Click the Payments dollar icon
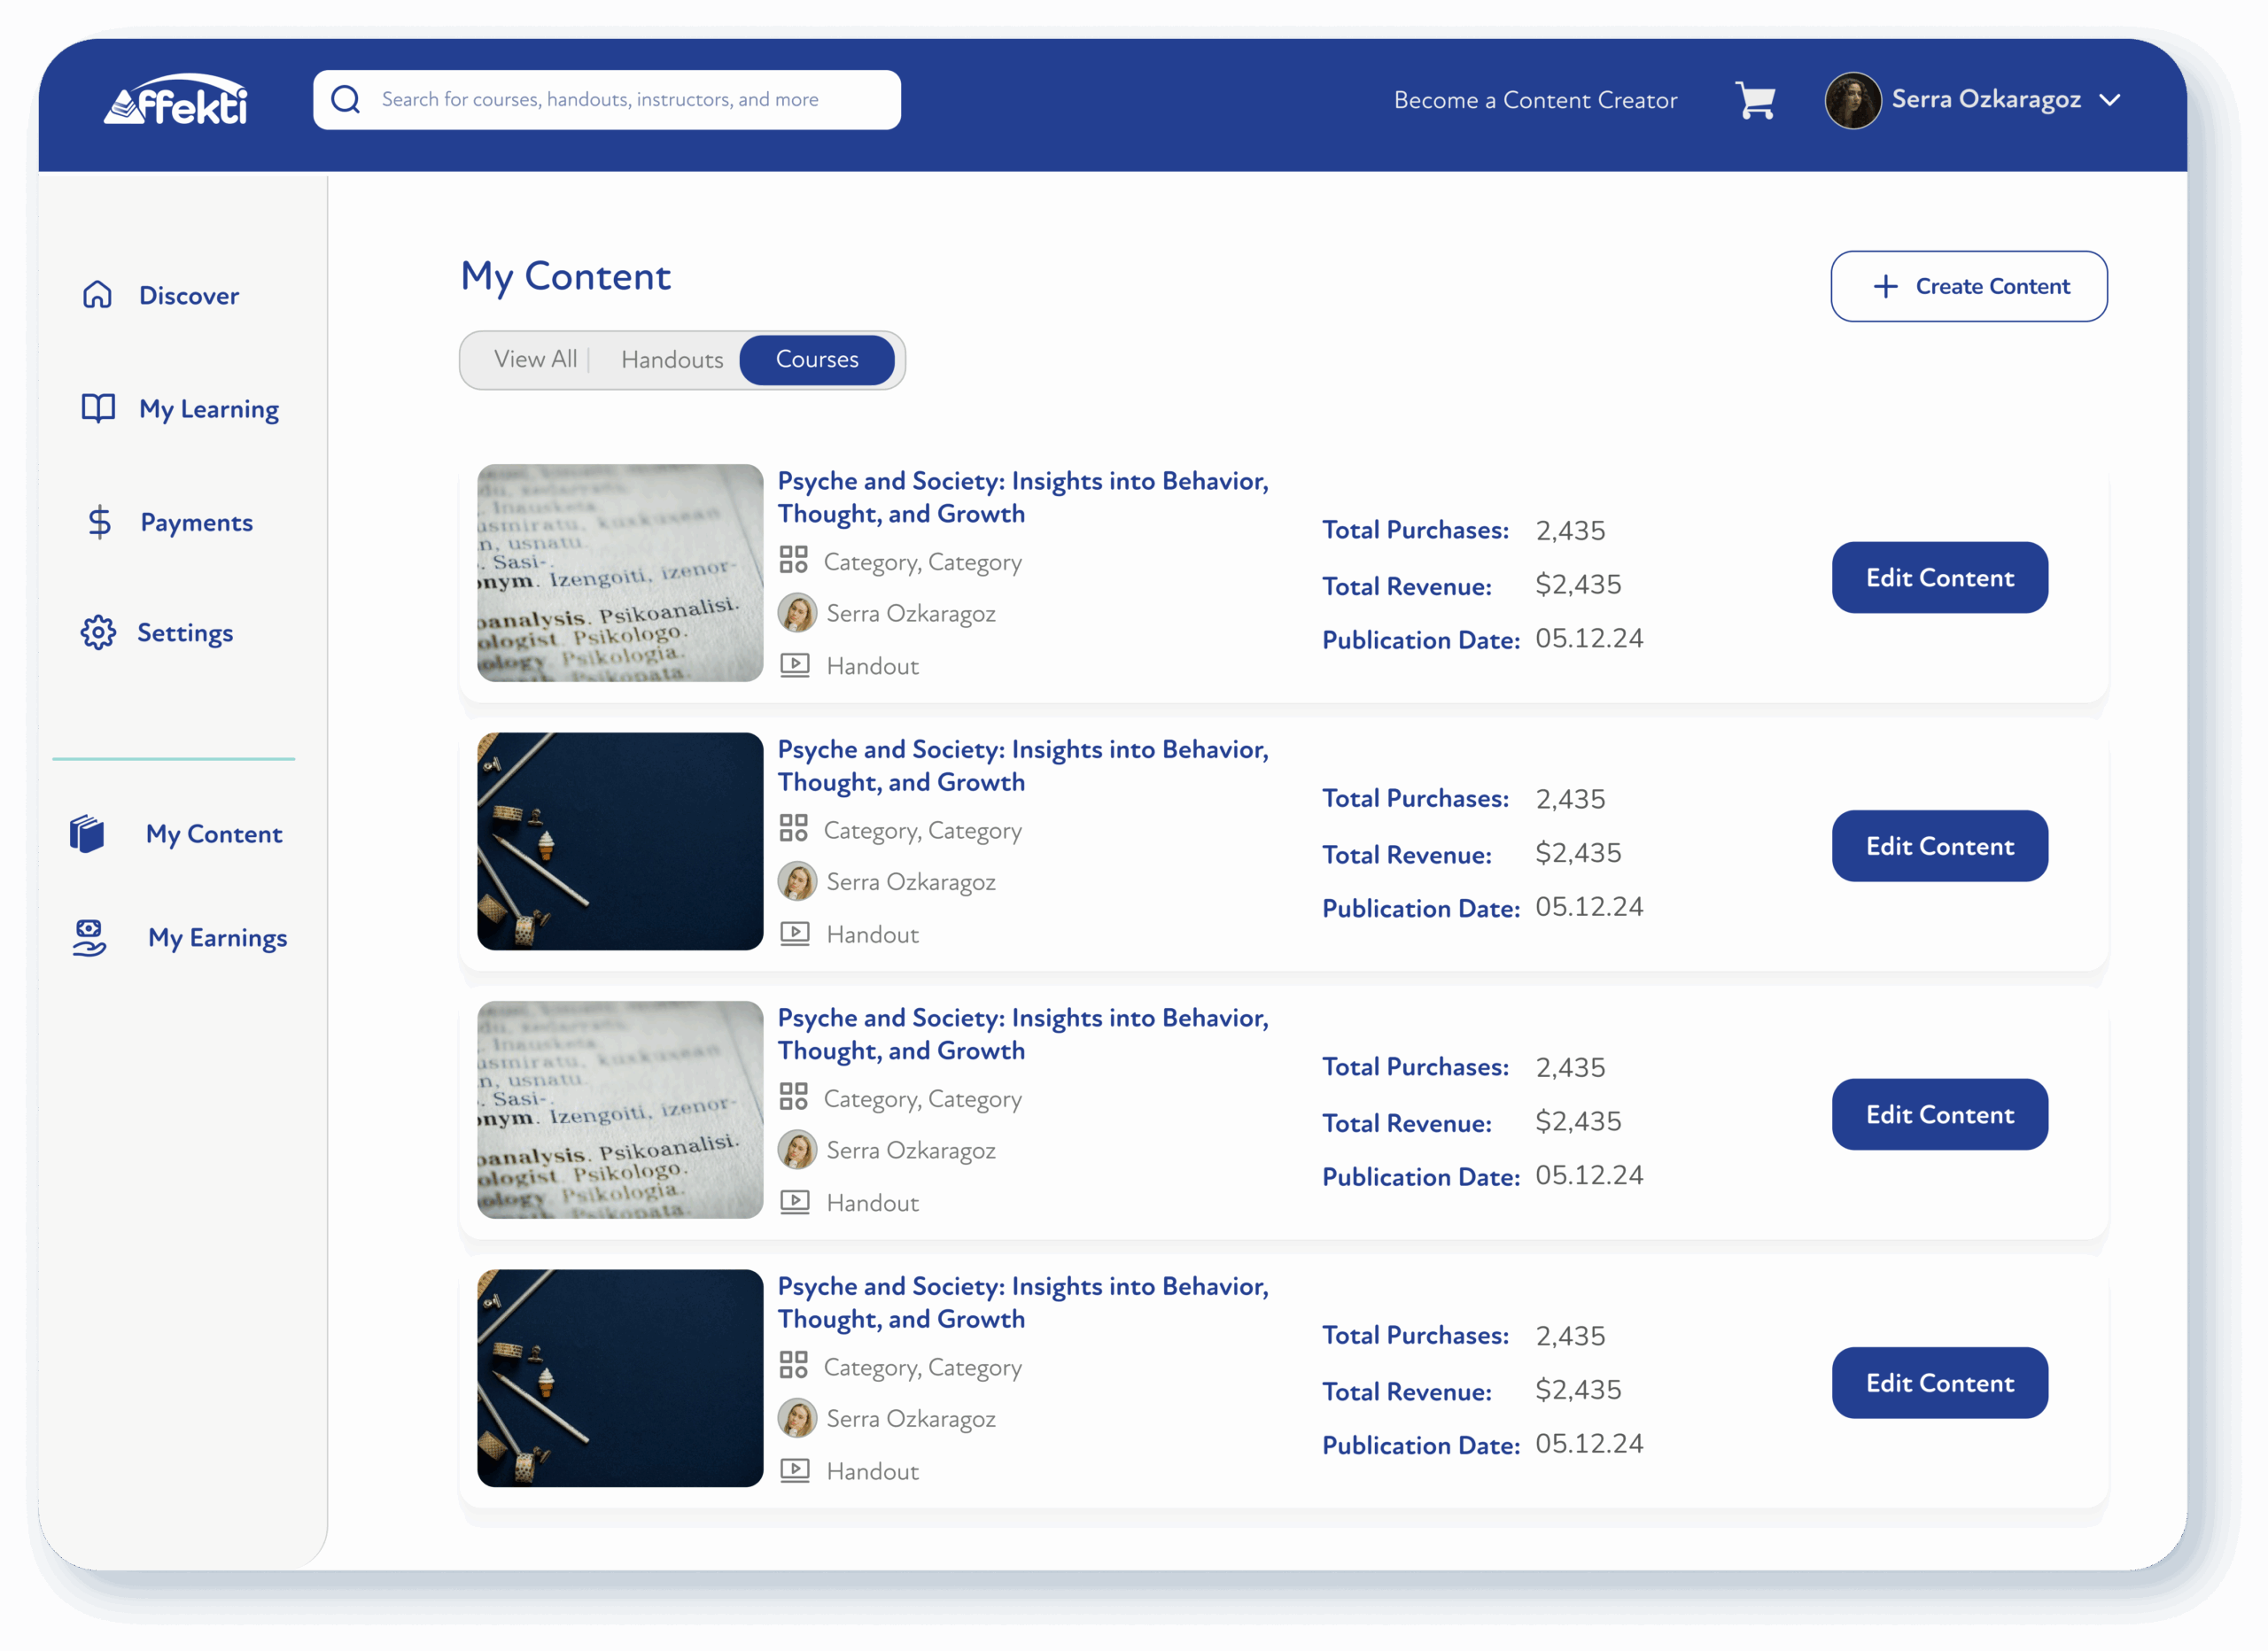The image size is (2268, 1651). coord(99,522)
